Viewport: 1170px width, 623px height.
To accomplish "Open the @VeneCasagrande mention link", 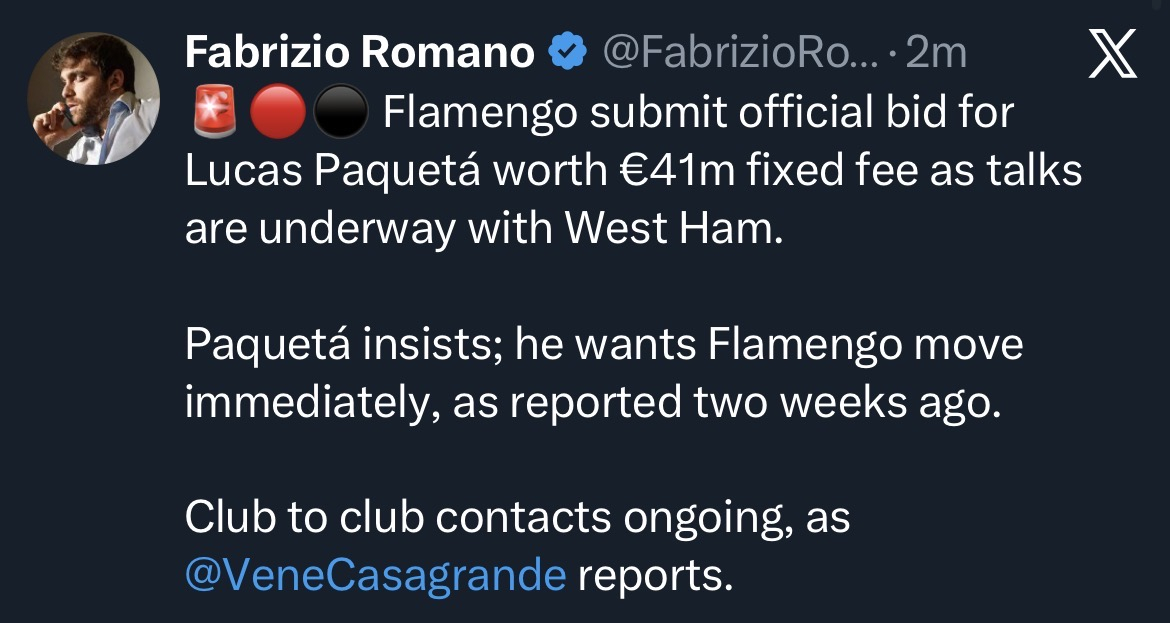I will tap(376, 575).
